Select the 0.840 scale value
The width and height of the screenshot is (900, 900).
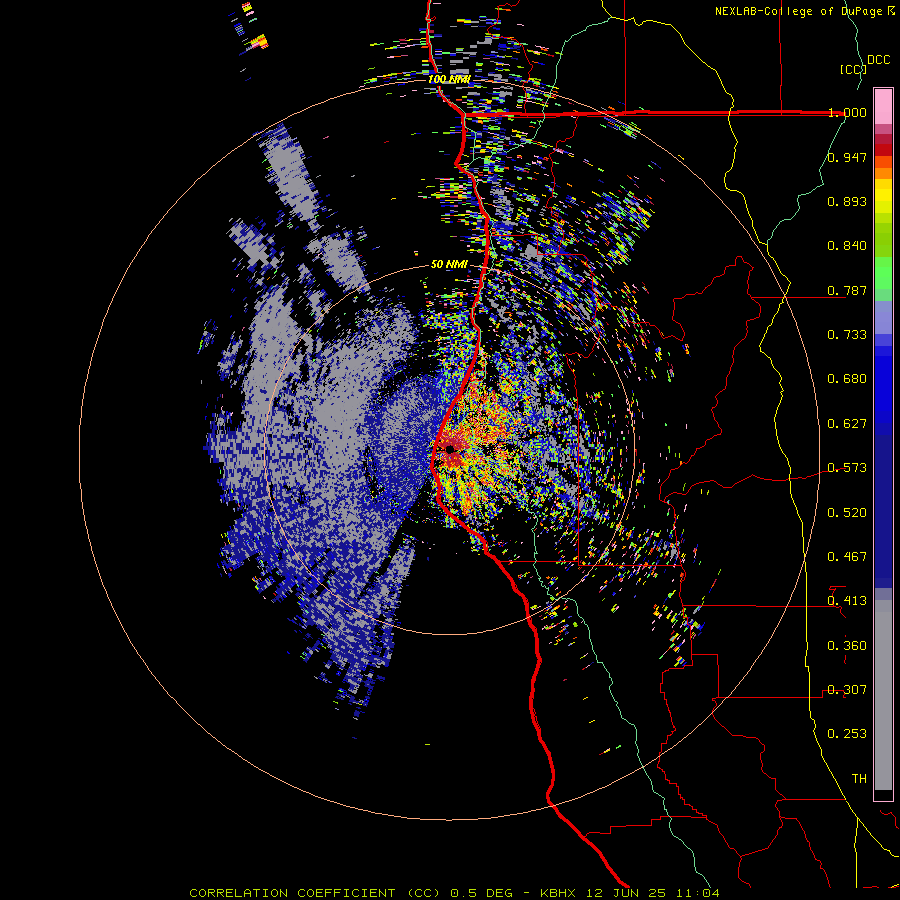tap(847, 246)
